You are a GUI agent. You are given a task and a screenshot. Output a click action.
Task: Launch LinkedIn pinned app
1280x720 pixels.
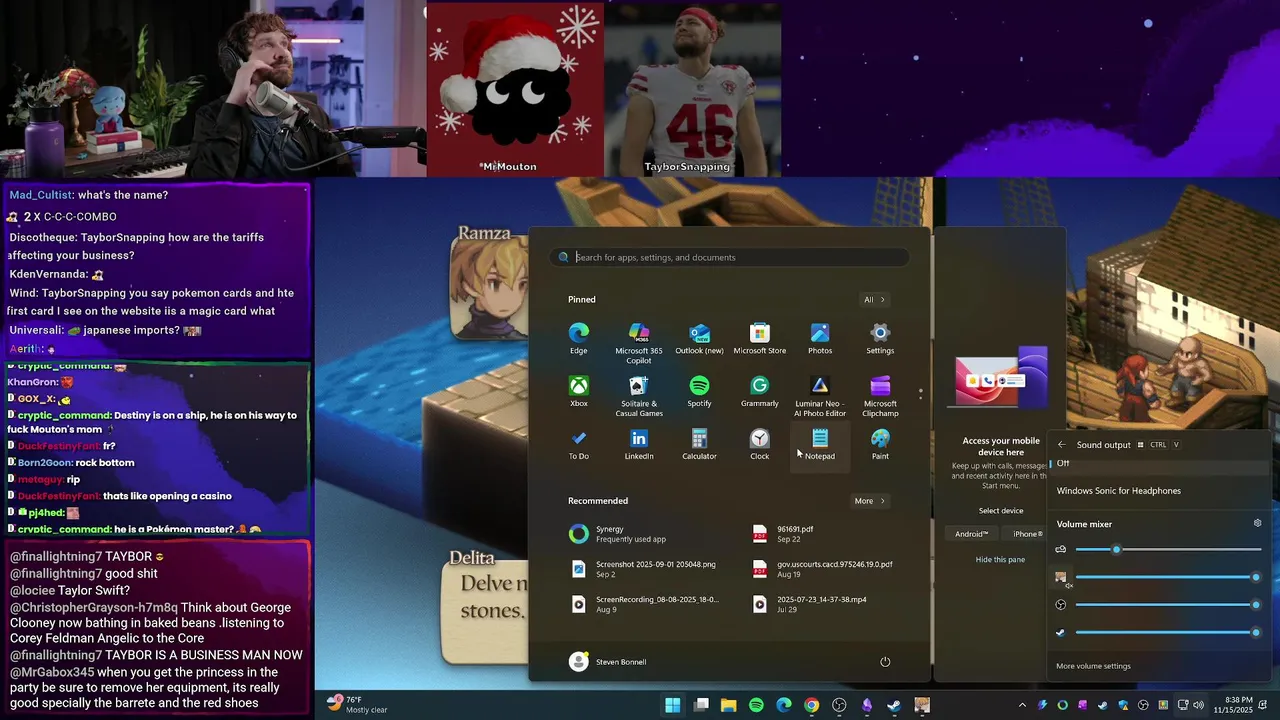pos(639,444)
